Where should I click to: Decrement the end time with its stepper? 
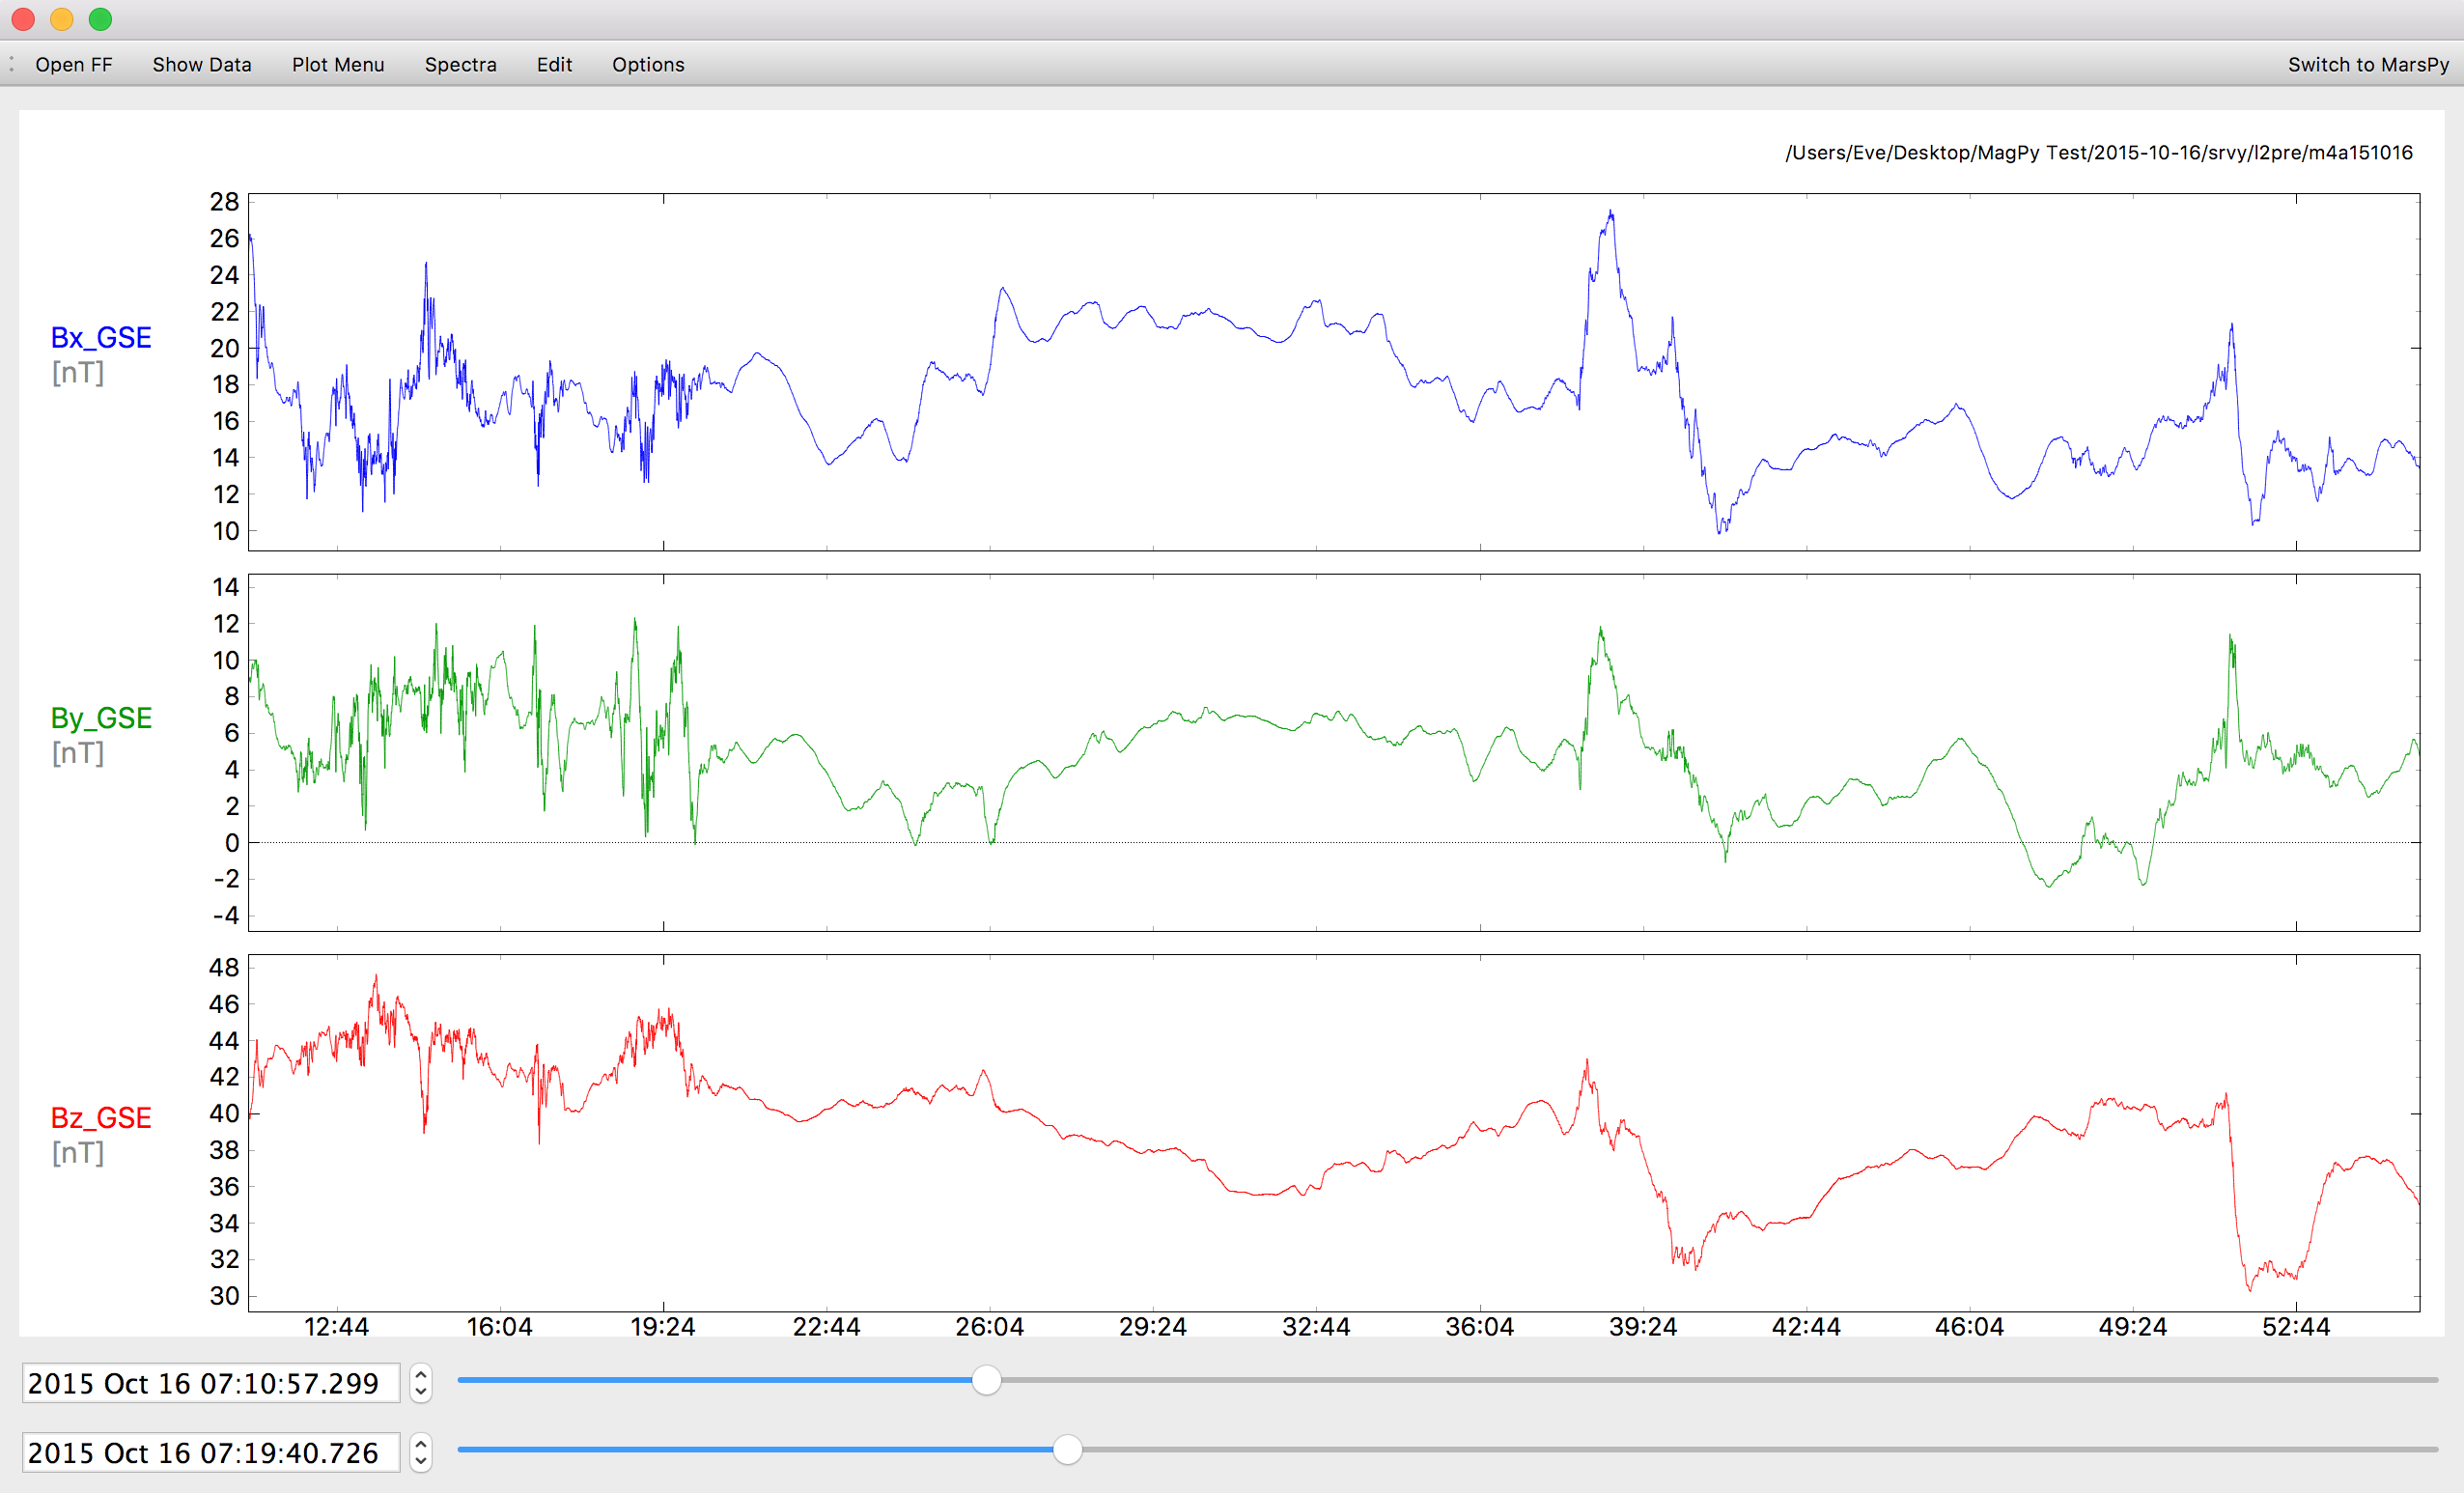pyautogui.click(x=421, y=1461)
